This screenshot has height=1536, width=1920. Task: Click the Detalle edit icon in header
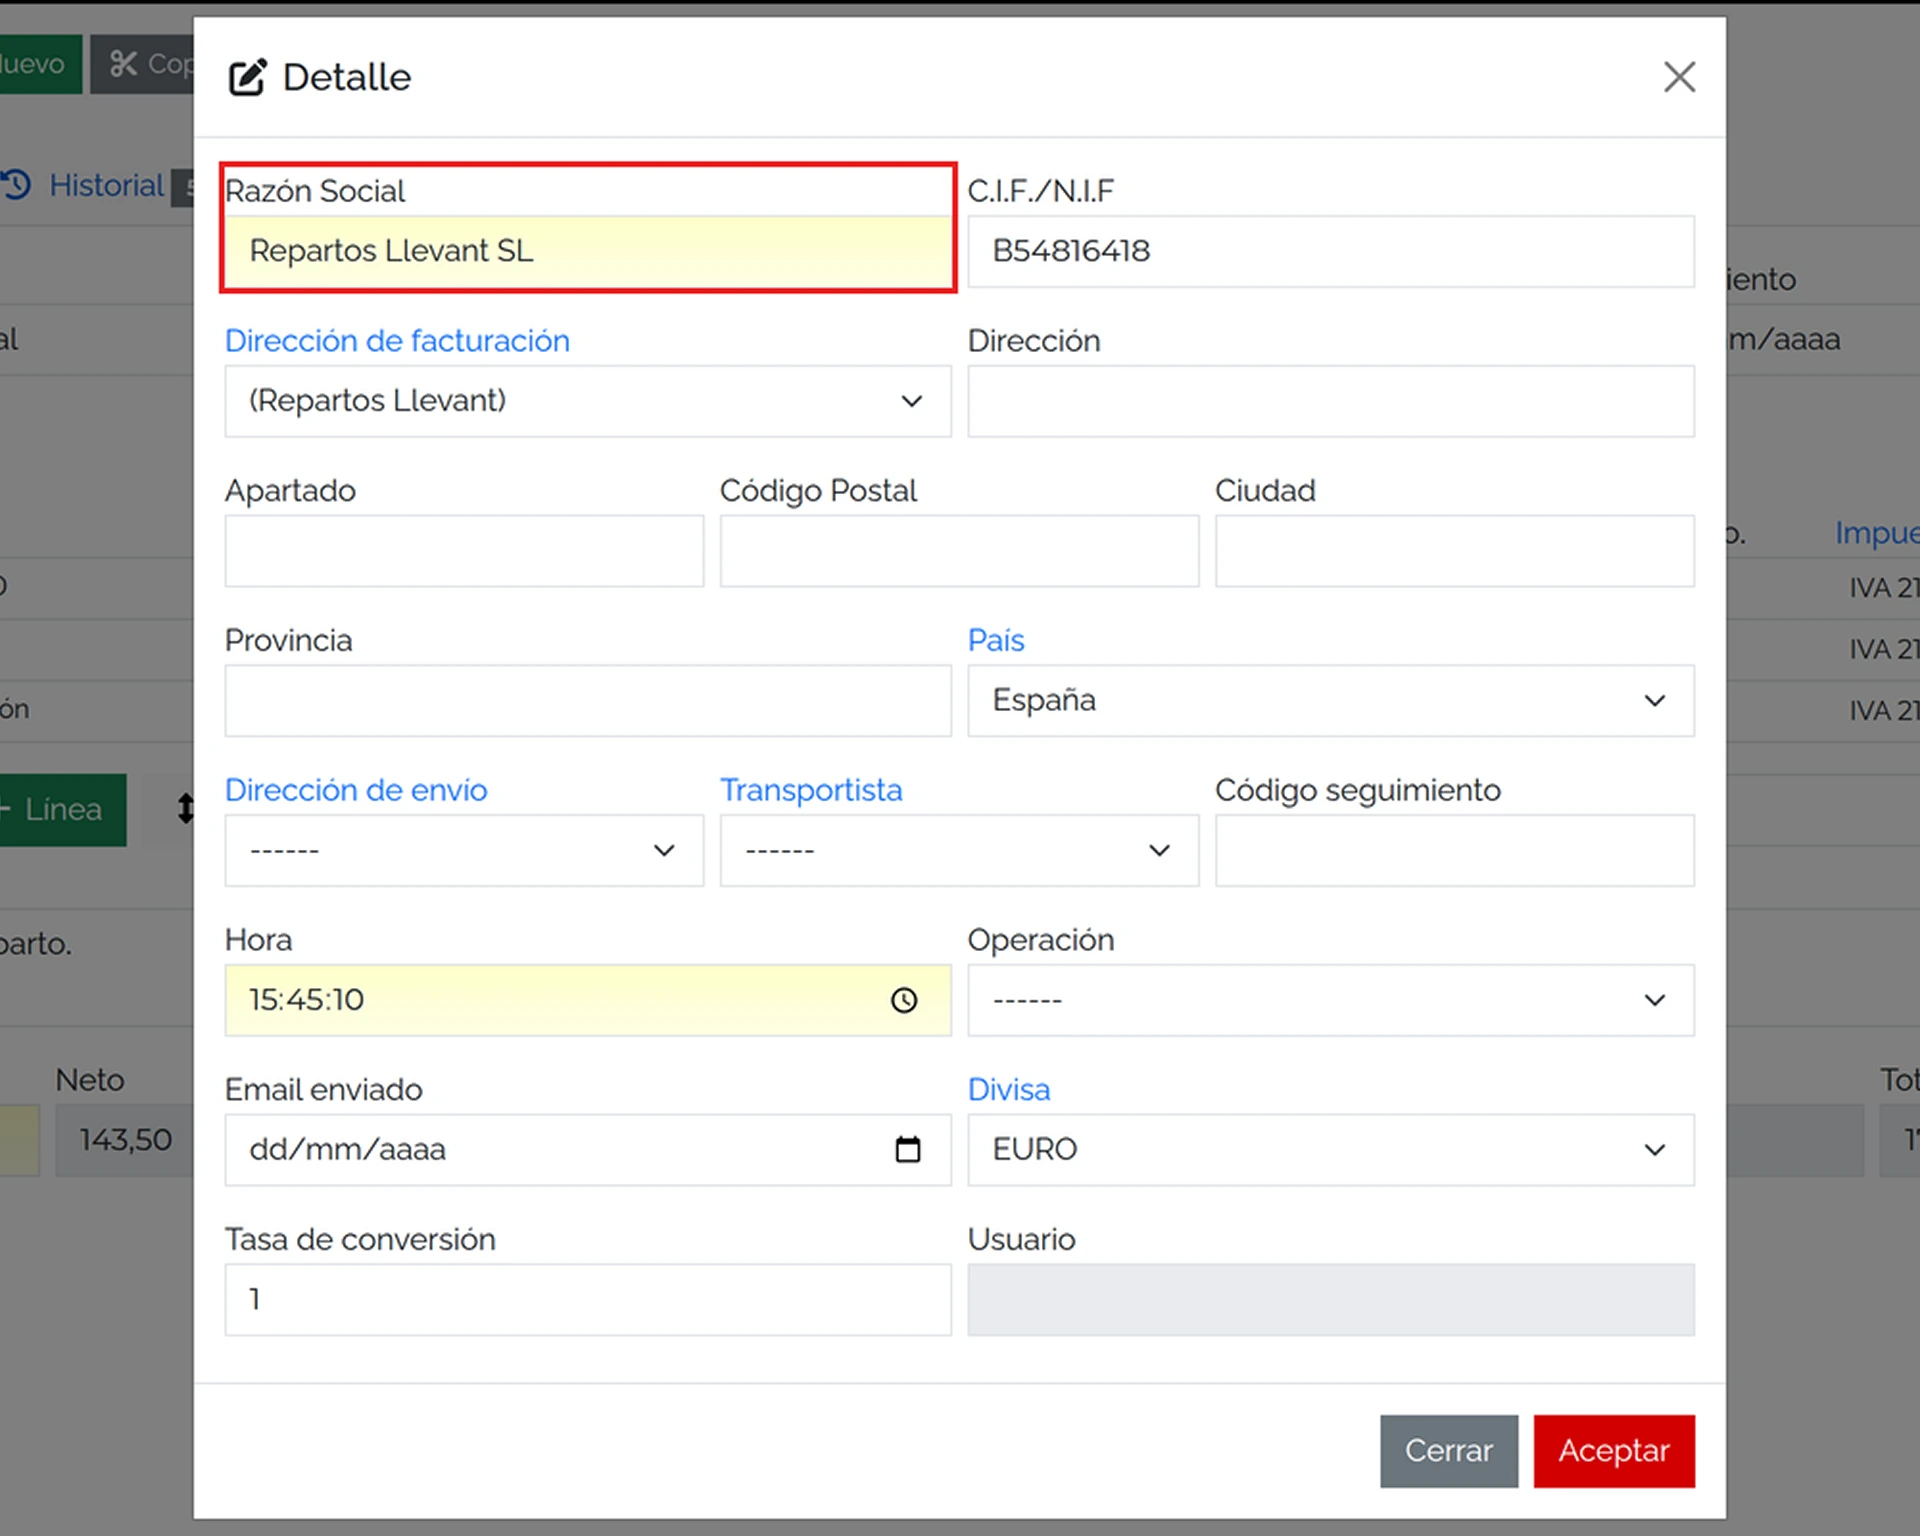tap(247, 77)
